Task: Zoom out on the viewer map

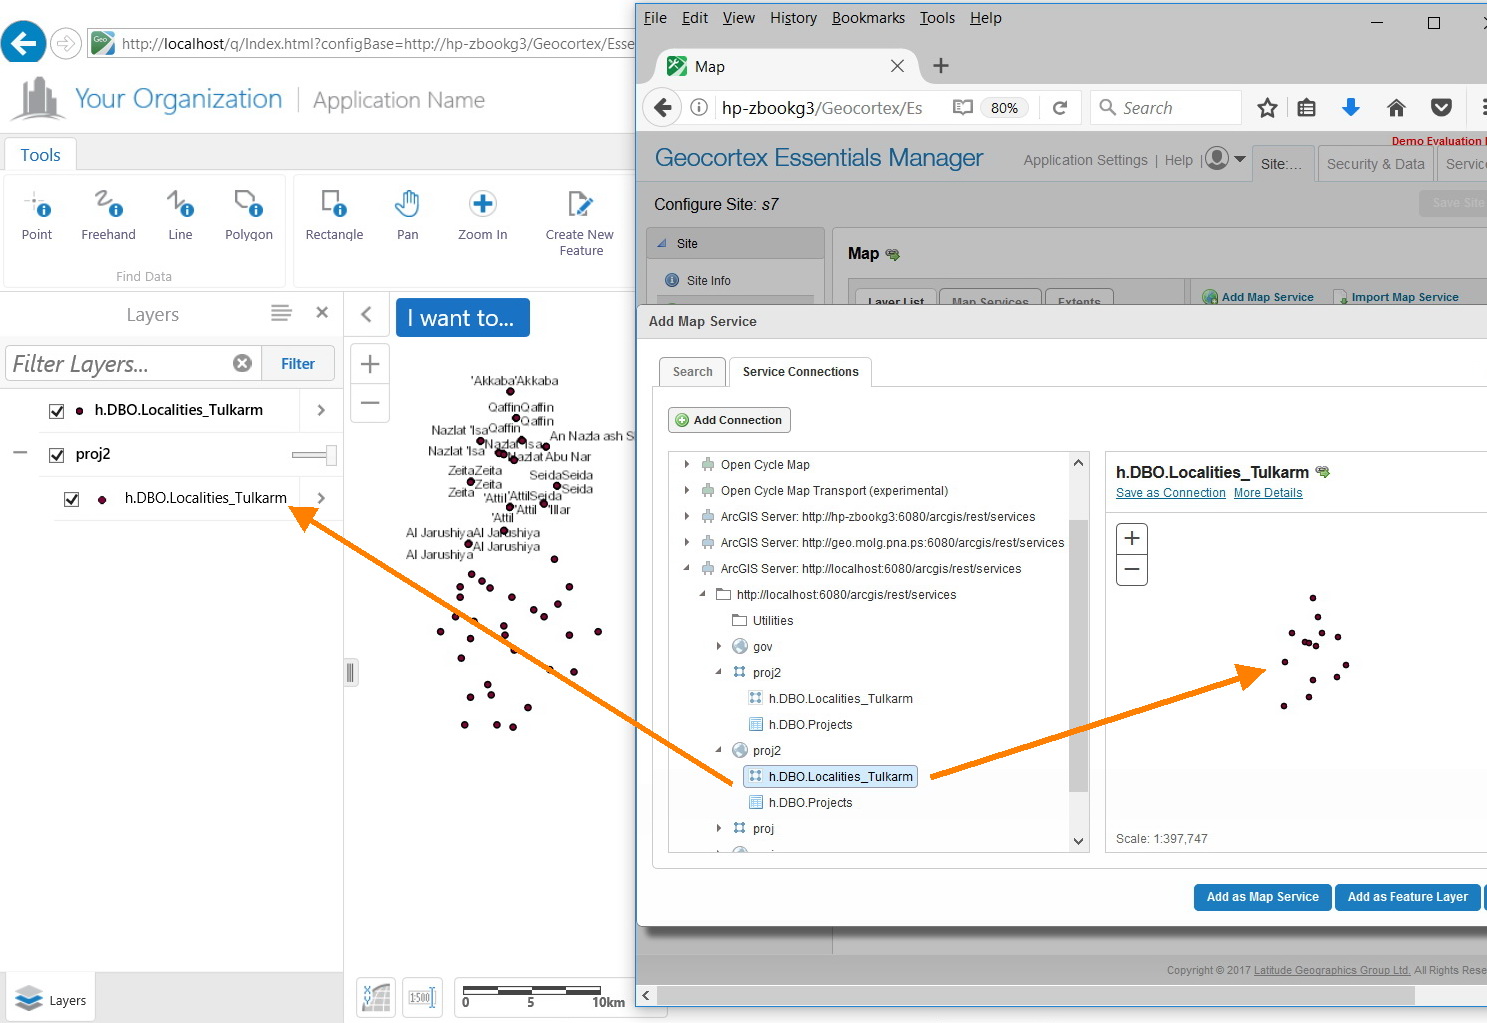Action: click(370, 403)
